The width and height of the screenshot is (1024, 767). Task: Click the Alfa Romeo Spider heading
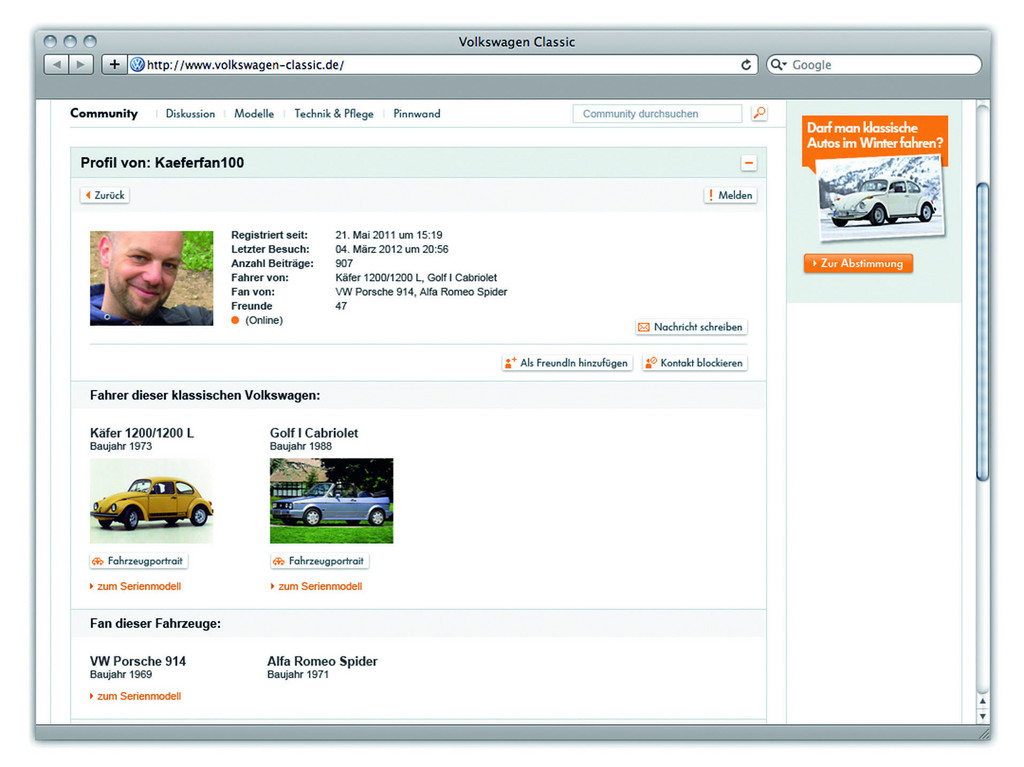[x=322, y=661]
